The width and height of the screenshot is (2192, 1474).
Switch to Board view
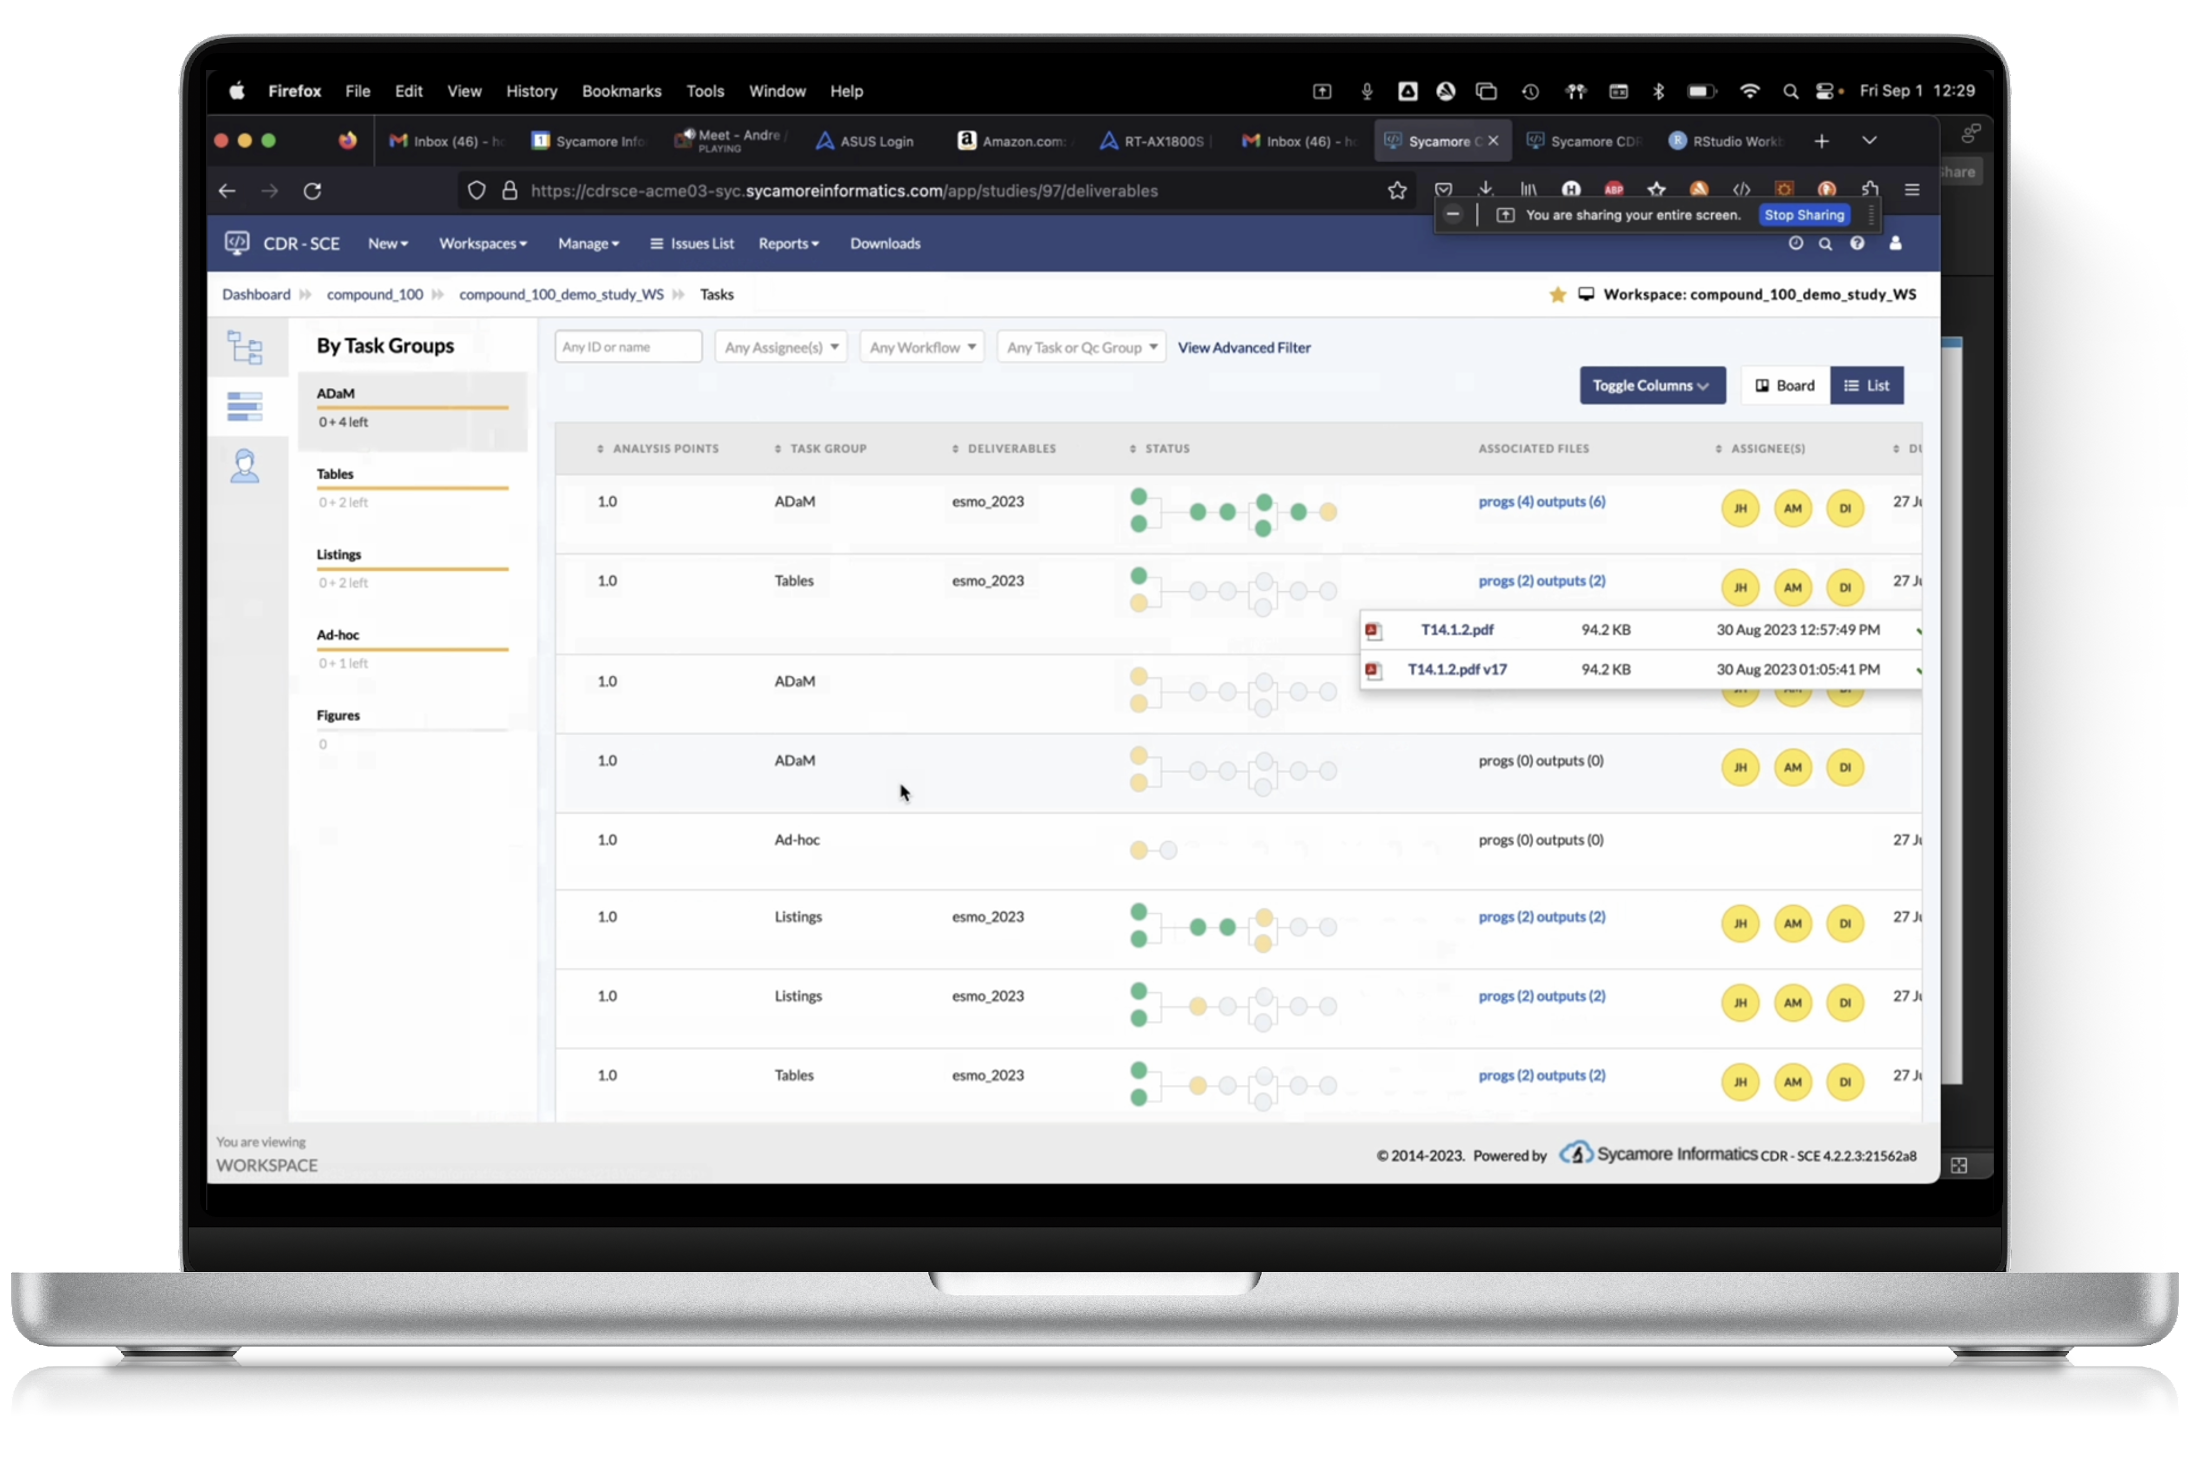[x=1784, y=385]
